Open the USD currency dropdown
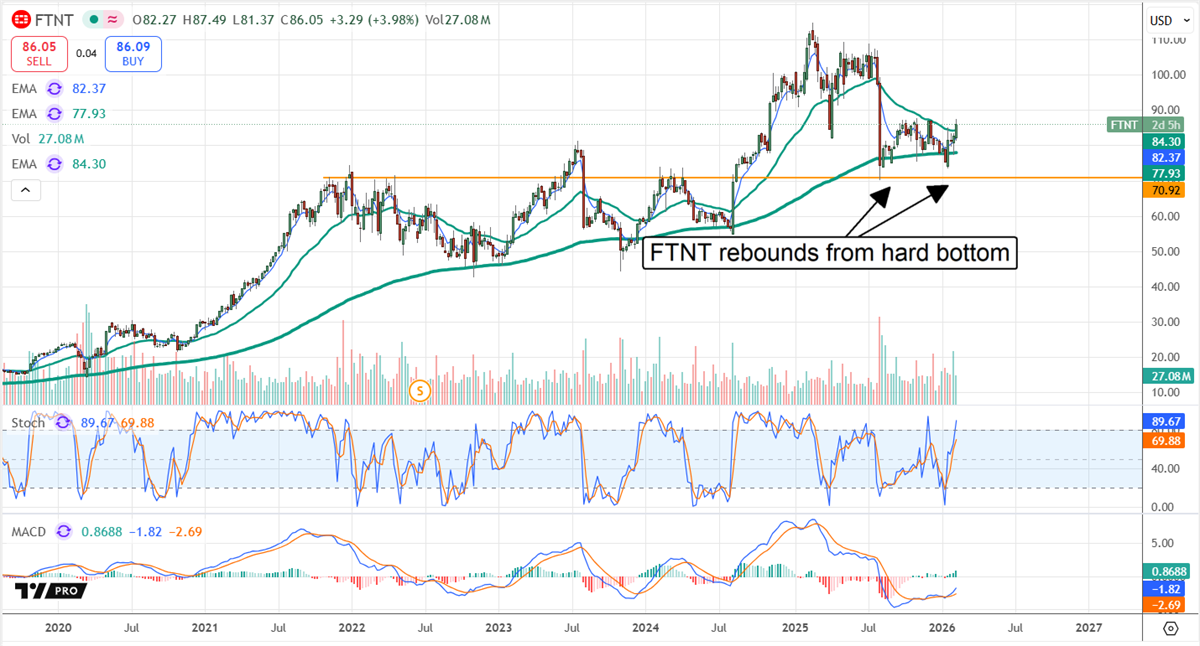This screenshot has height=646, width=1200. 1168,19
